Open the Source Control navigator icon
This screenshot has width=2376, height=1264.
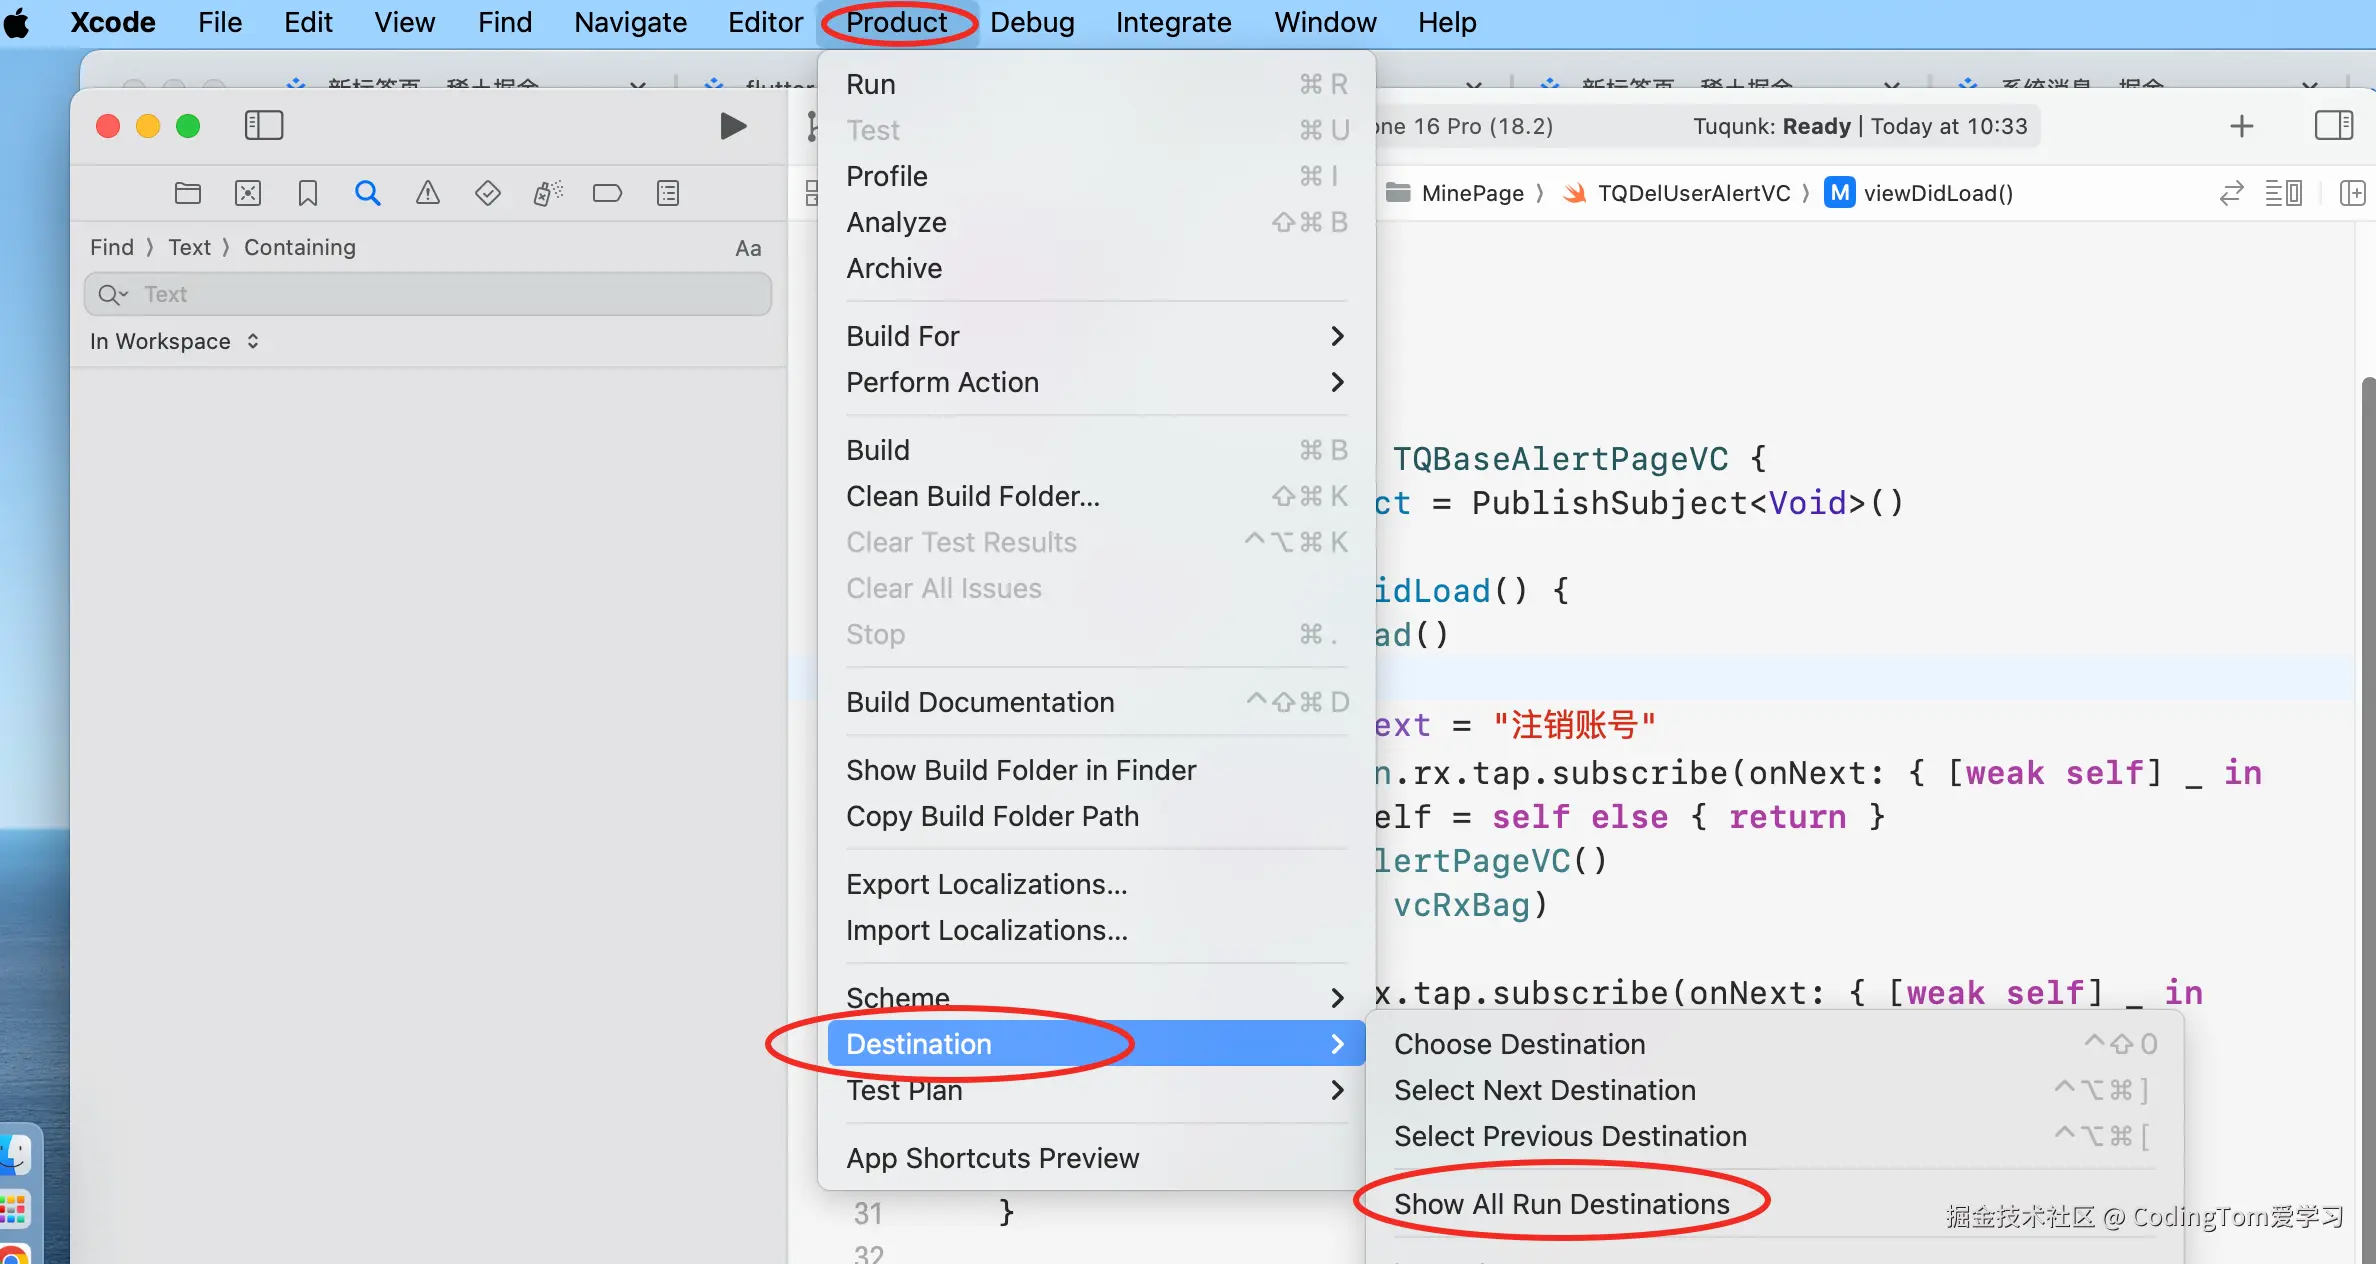click(x=248, y=193)
